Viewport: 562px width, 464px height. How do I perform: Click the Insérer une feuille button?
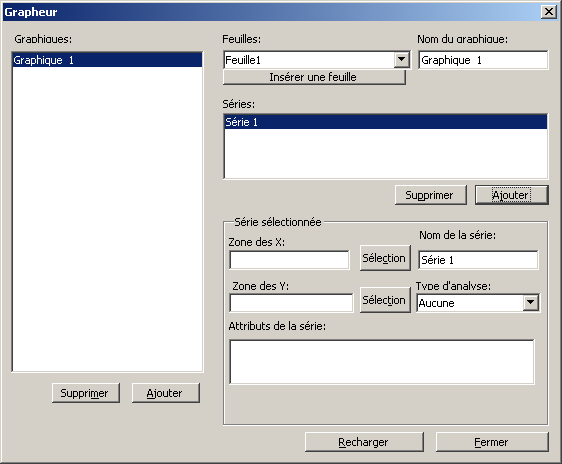point(314,77)
